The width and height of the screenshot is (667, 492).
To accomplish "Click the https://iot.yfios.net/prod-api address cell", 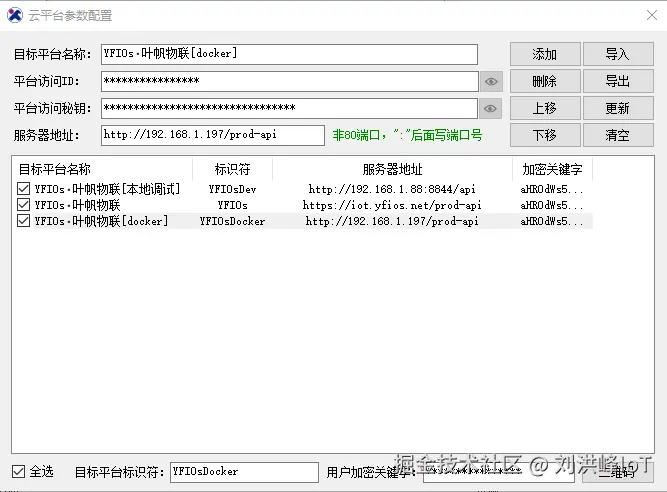I will (x=392, y=205).
